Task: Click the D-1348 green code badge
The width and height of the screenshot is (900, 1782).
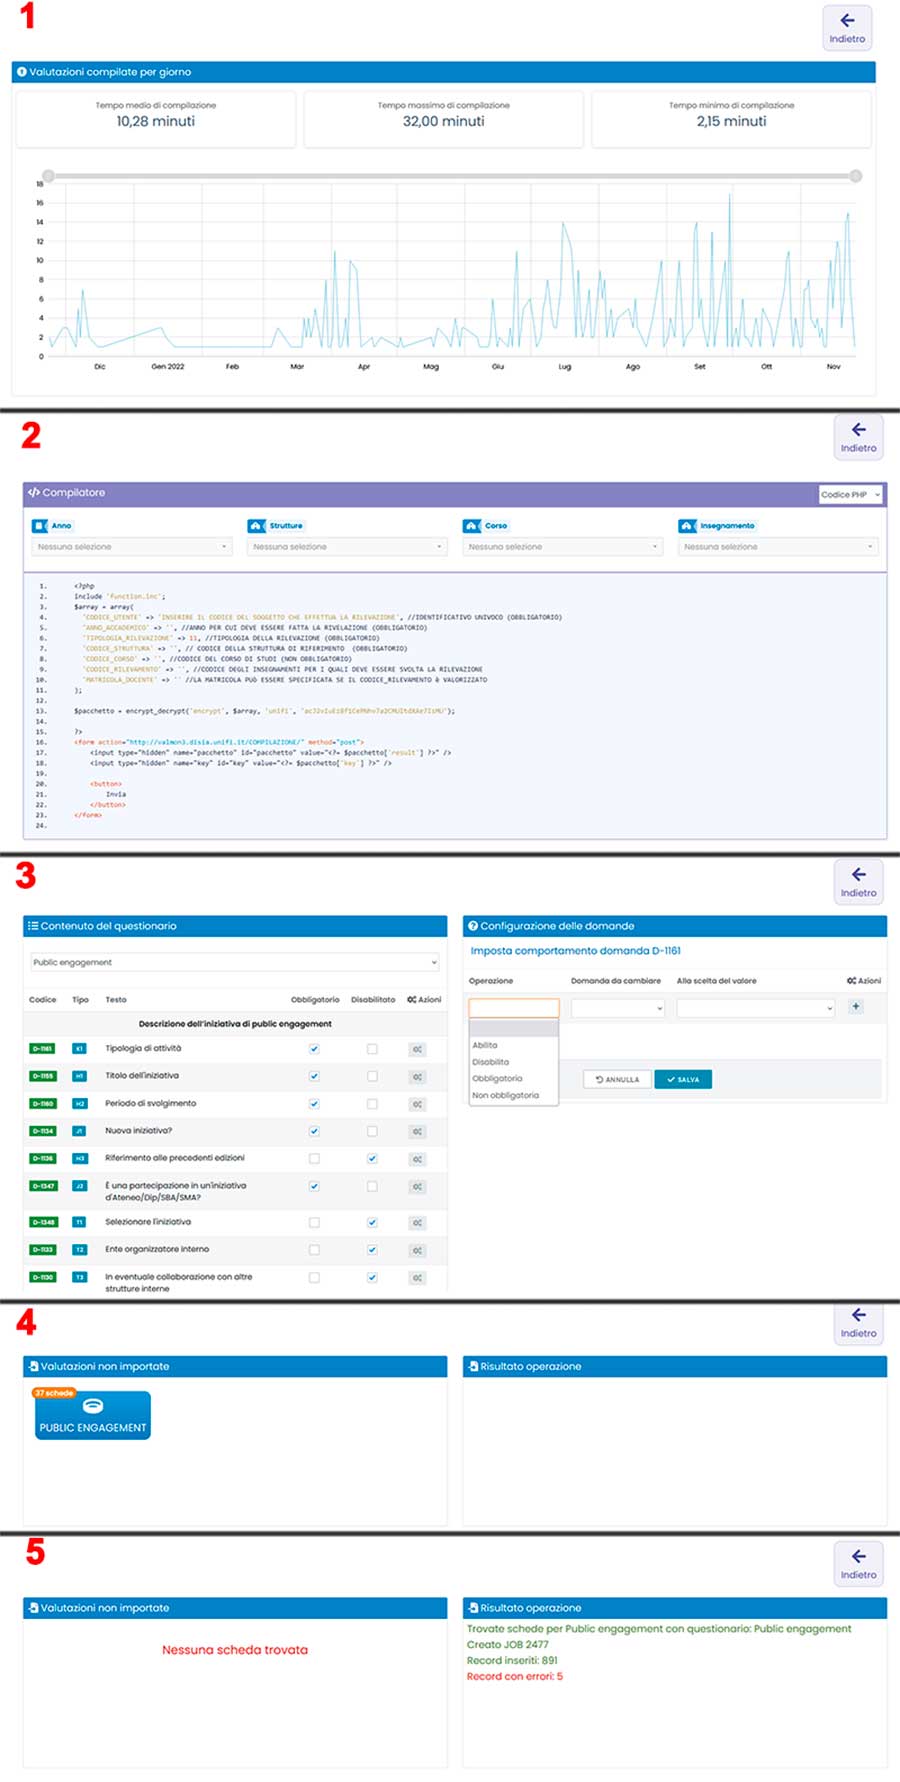Action: click(42, 1222)
